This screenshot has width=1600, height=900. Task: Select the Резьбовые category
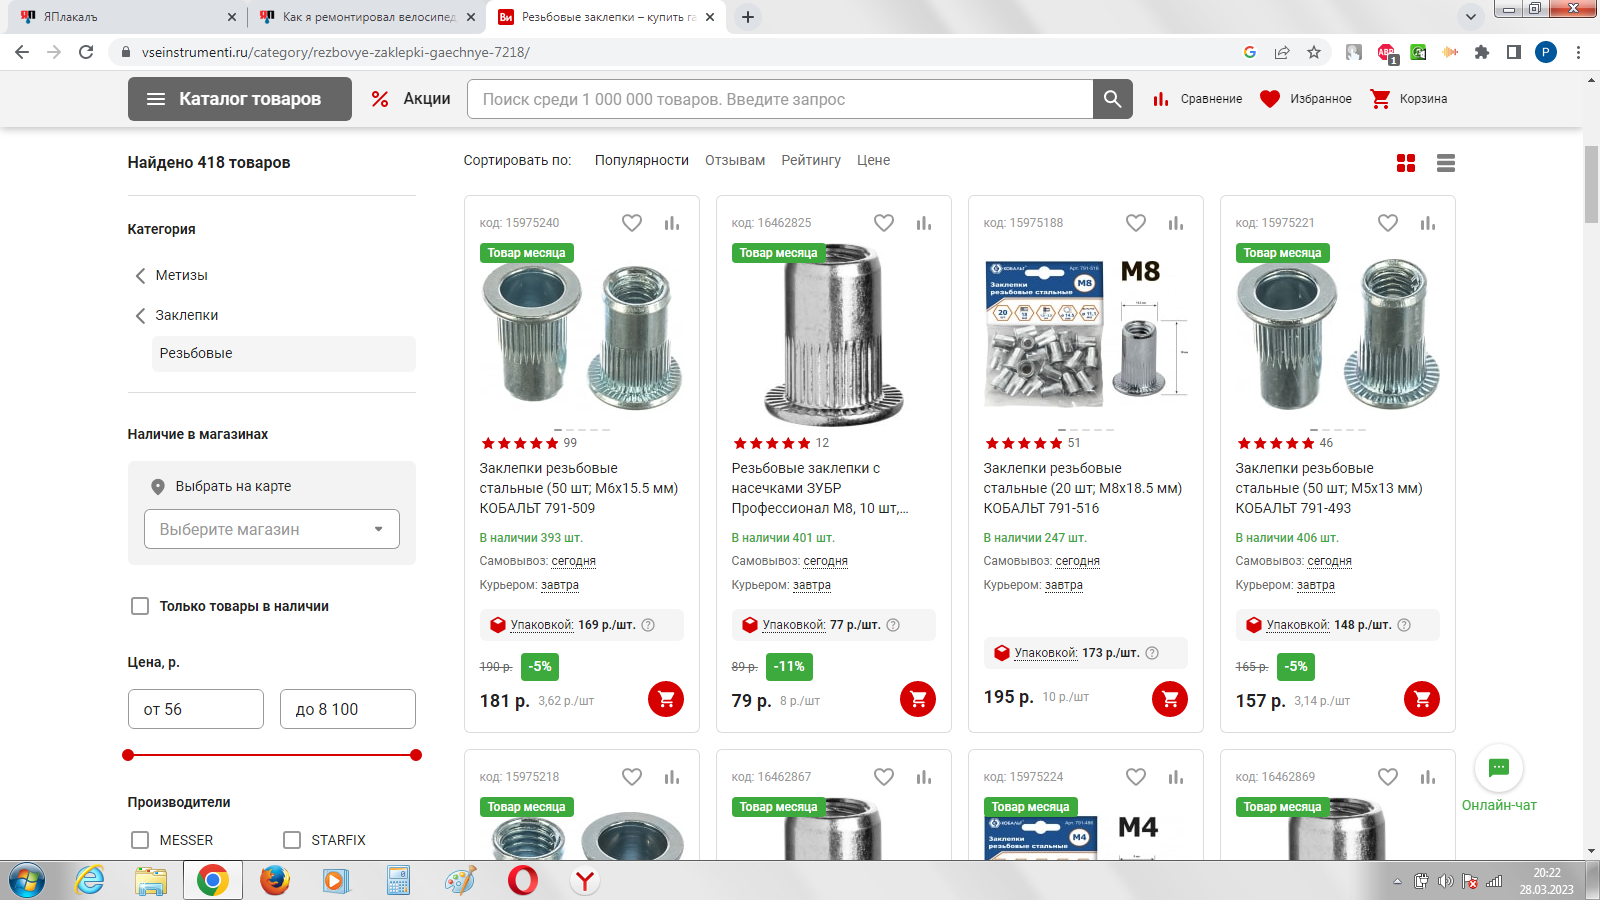coord(284,354)
